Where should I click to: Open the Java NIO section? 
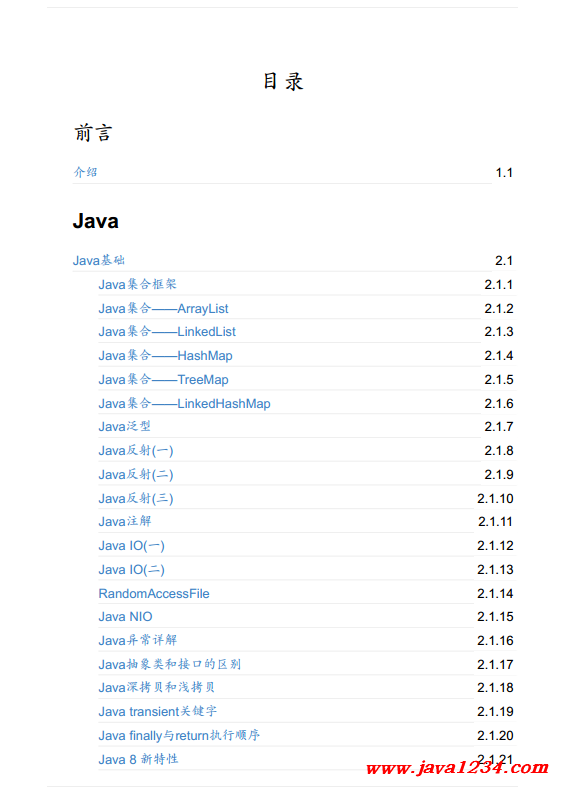point(125,616)
